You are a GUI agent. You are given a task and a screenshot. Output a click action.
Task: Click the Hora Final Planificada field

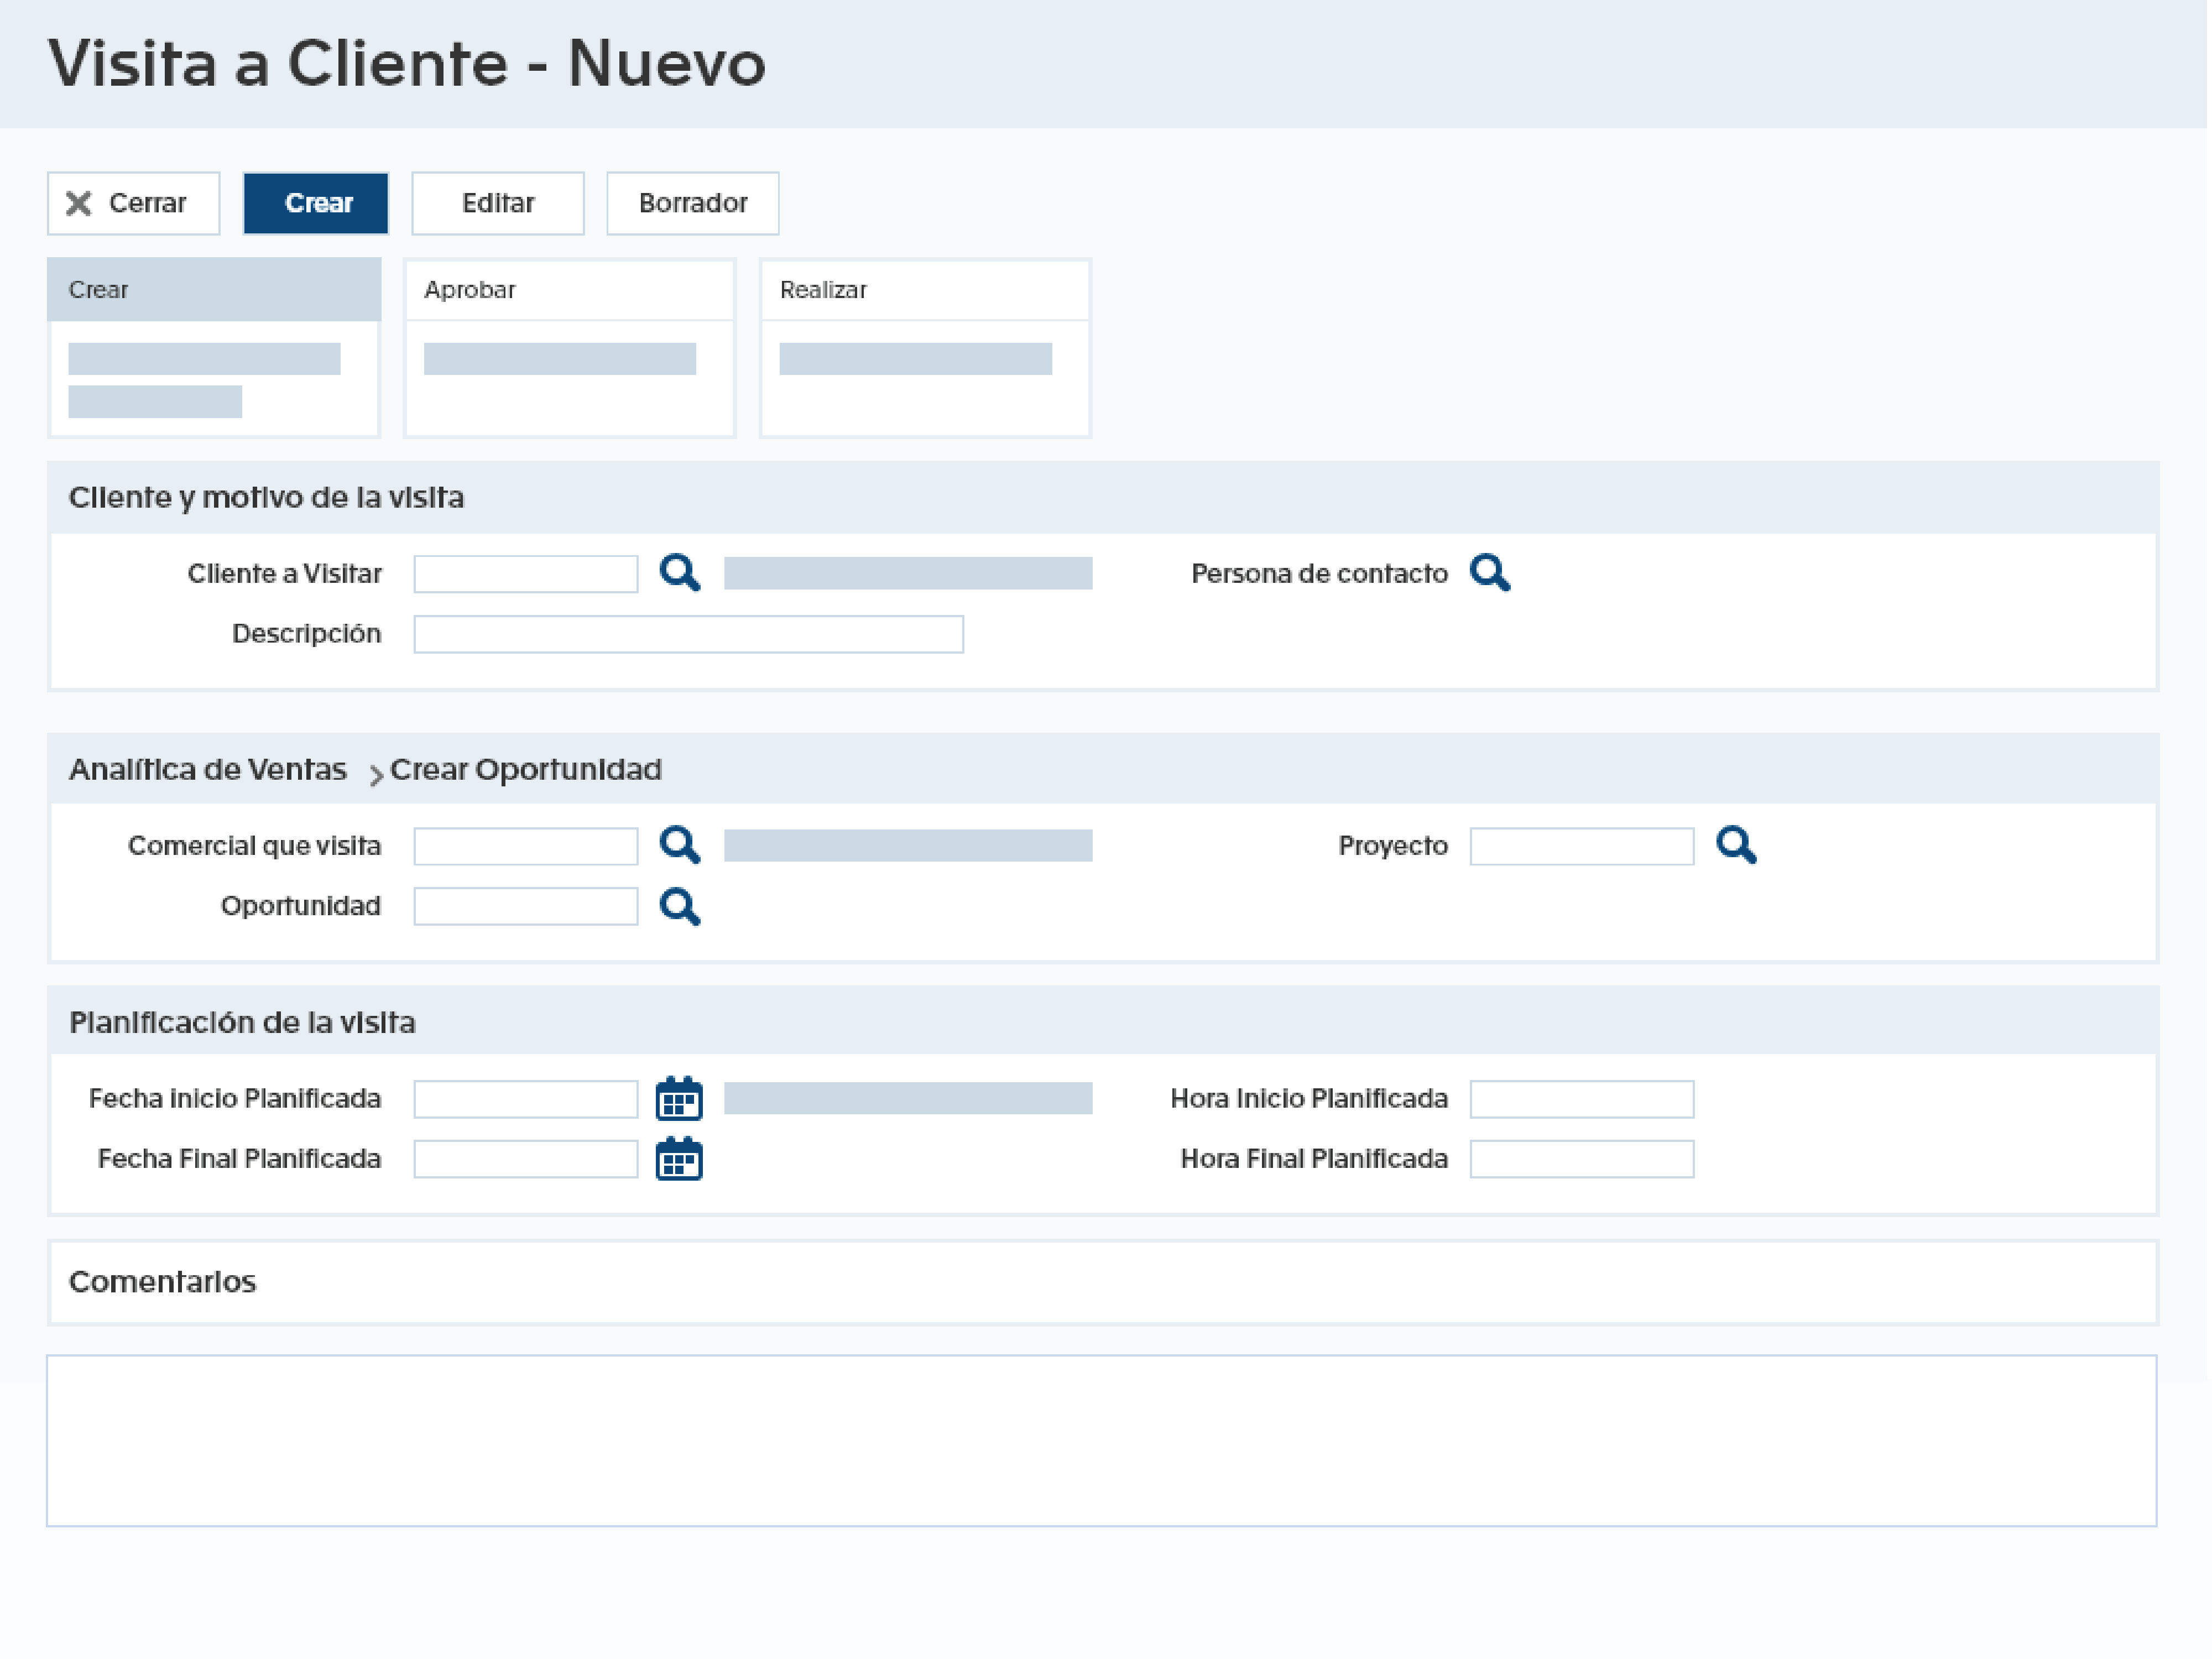(1580, 1159)
